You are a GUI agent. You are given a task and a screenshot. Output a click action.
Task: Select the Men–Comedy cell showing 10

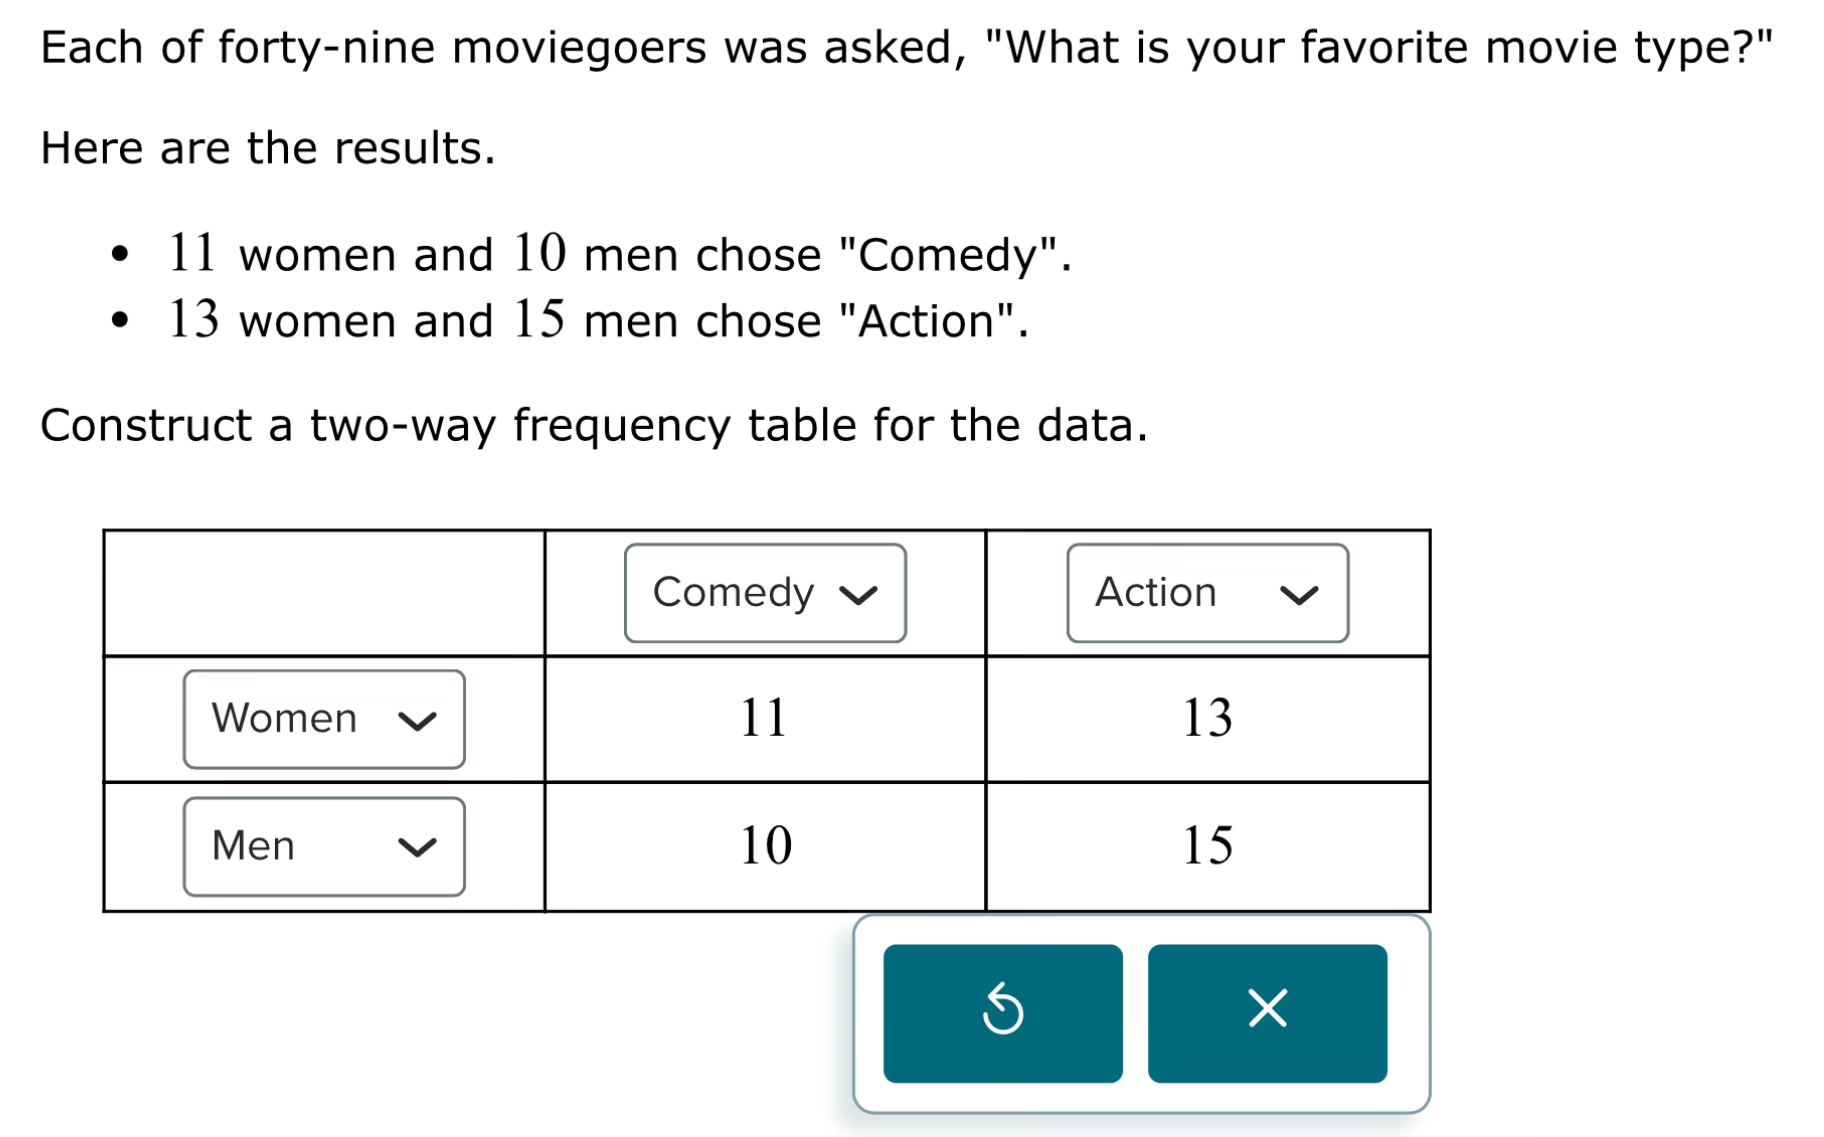[x=765, y=845]
